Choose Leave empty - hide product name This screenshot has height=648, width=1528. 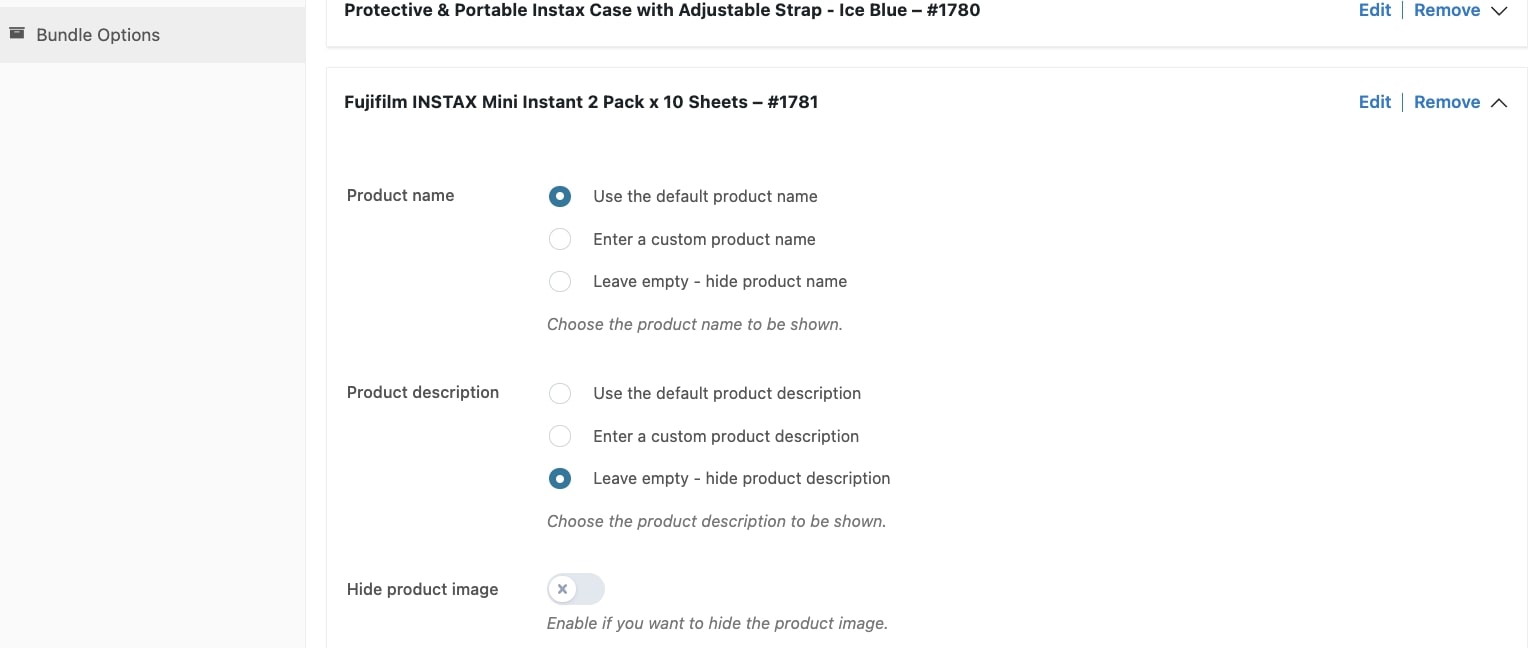tap(560, 281)
